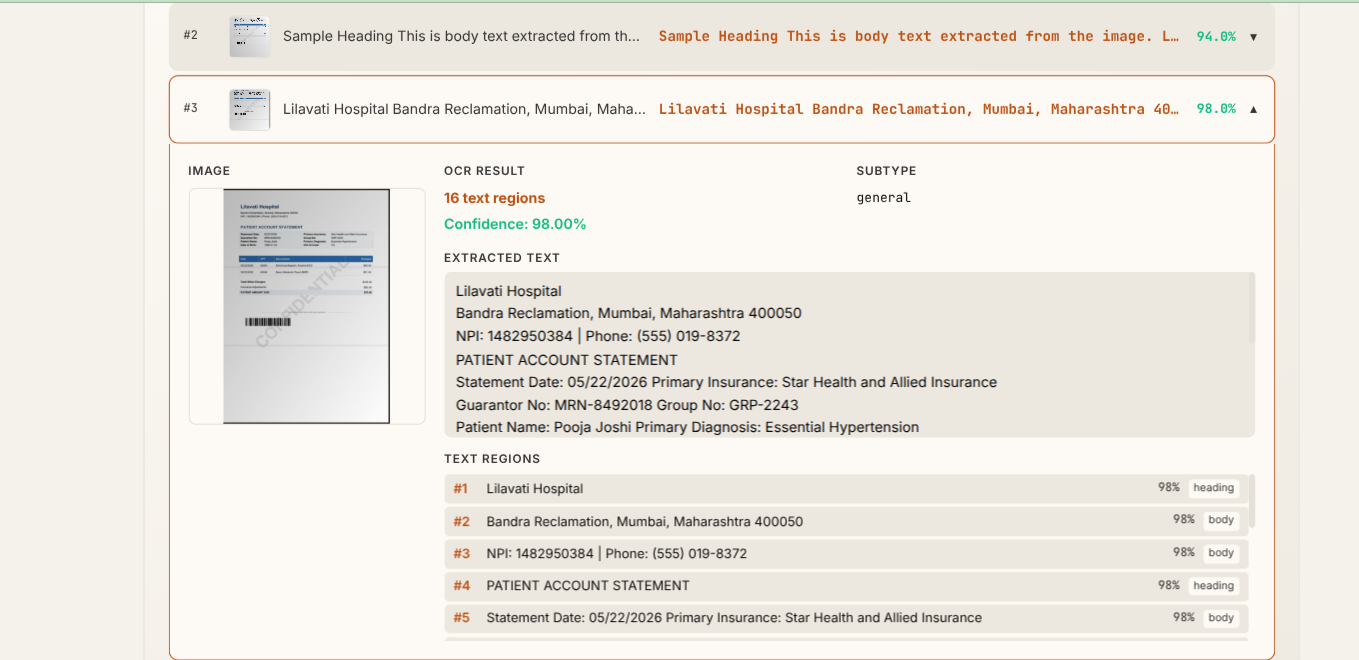
Task: Click the SUBTYPE section label
Action: pyautogui.click(x=886, y=171)
